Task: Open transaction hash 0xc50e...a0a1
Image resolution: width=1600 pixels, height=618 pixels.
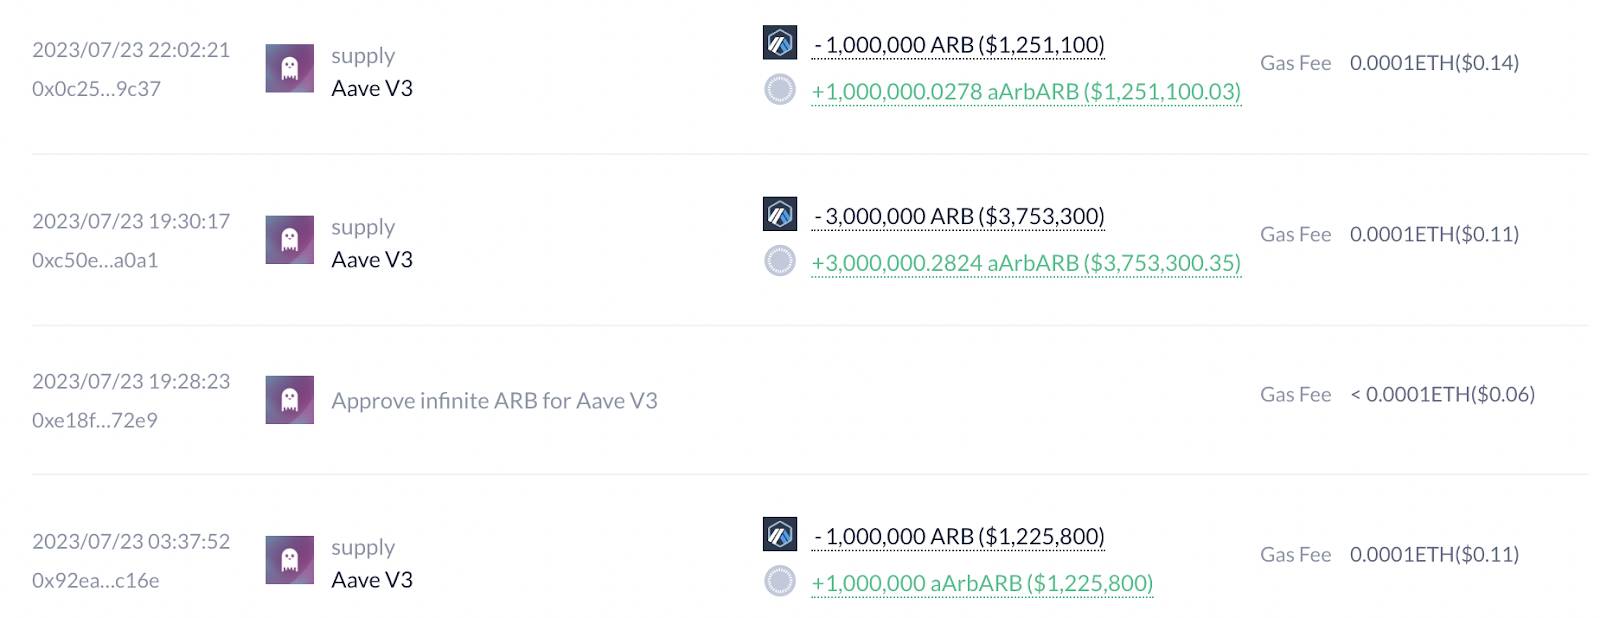Action: [95, 261]
